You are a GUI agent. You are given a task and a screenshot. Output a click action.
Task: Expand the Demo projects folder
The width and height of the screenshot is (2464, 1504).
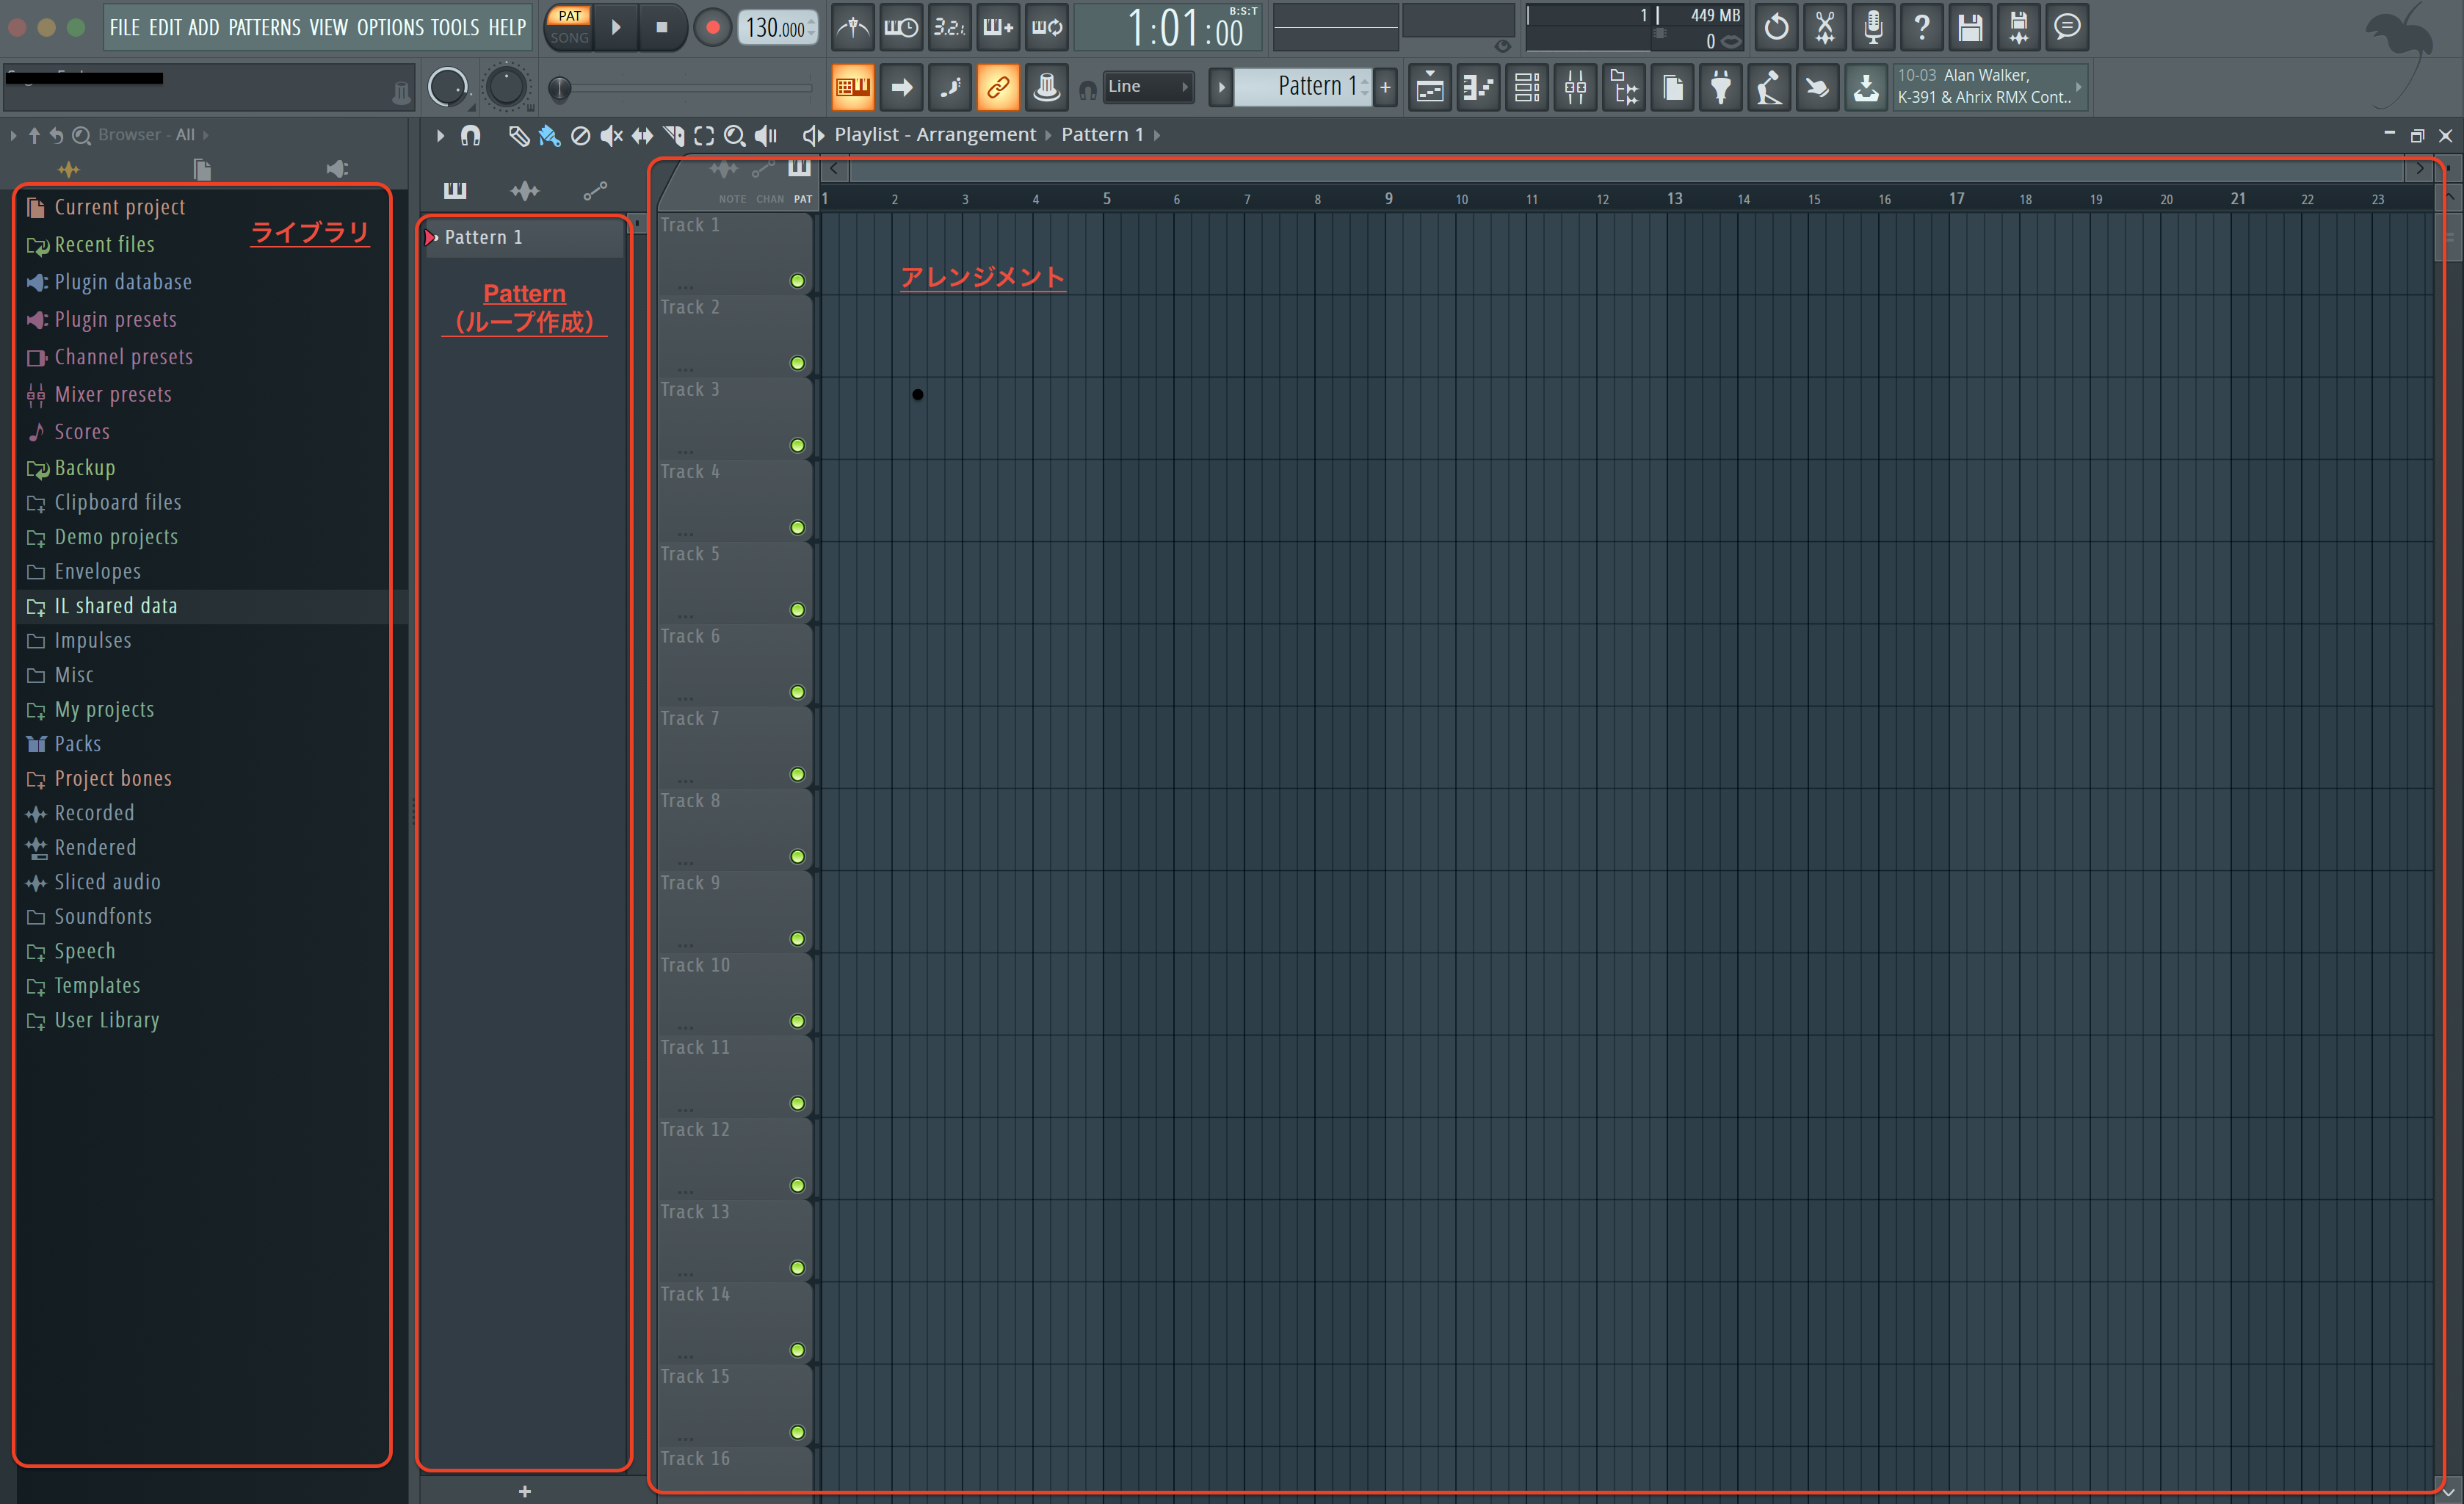102,537
